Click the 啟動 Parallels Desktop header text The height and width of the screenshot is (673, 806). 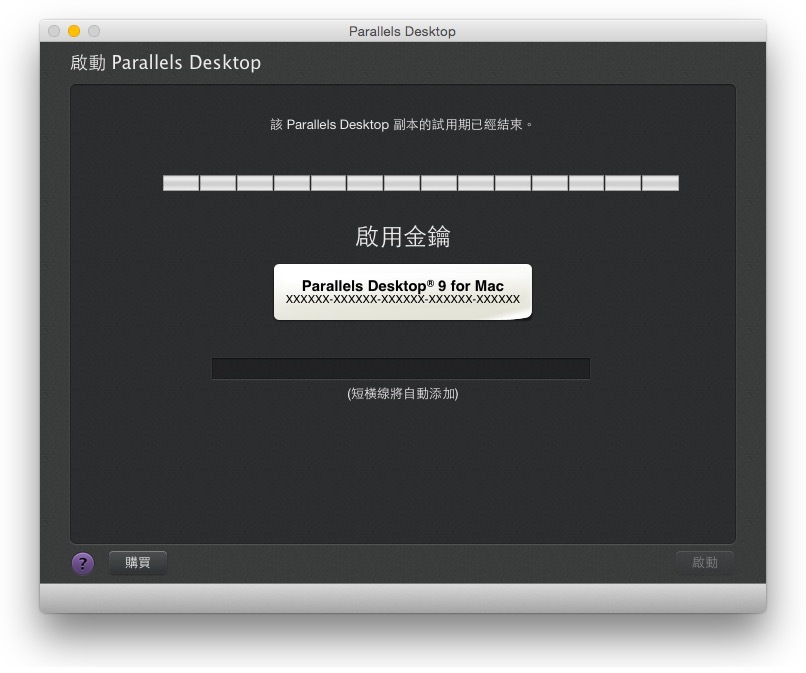coord(166,63)
